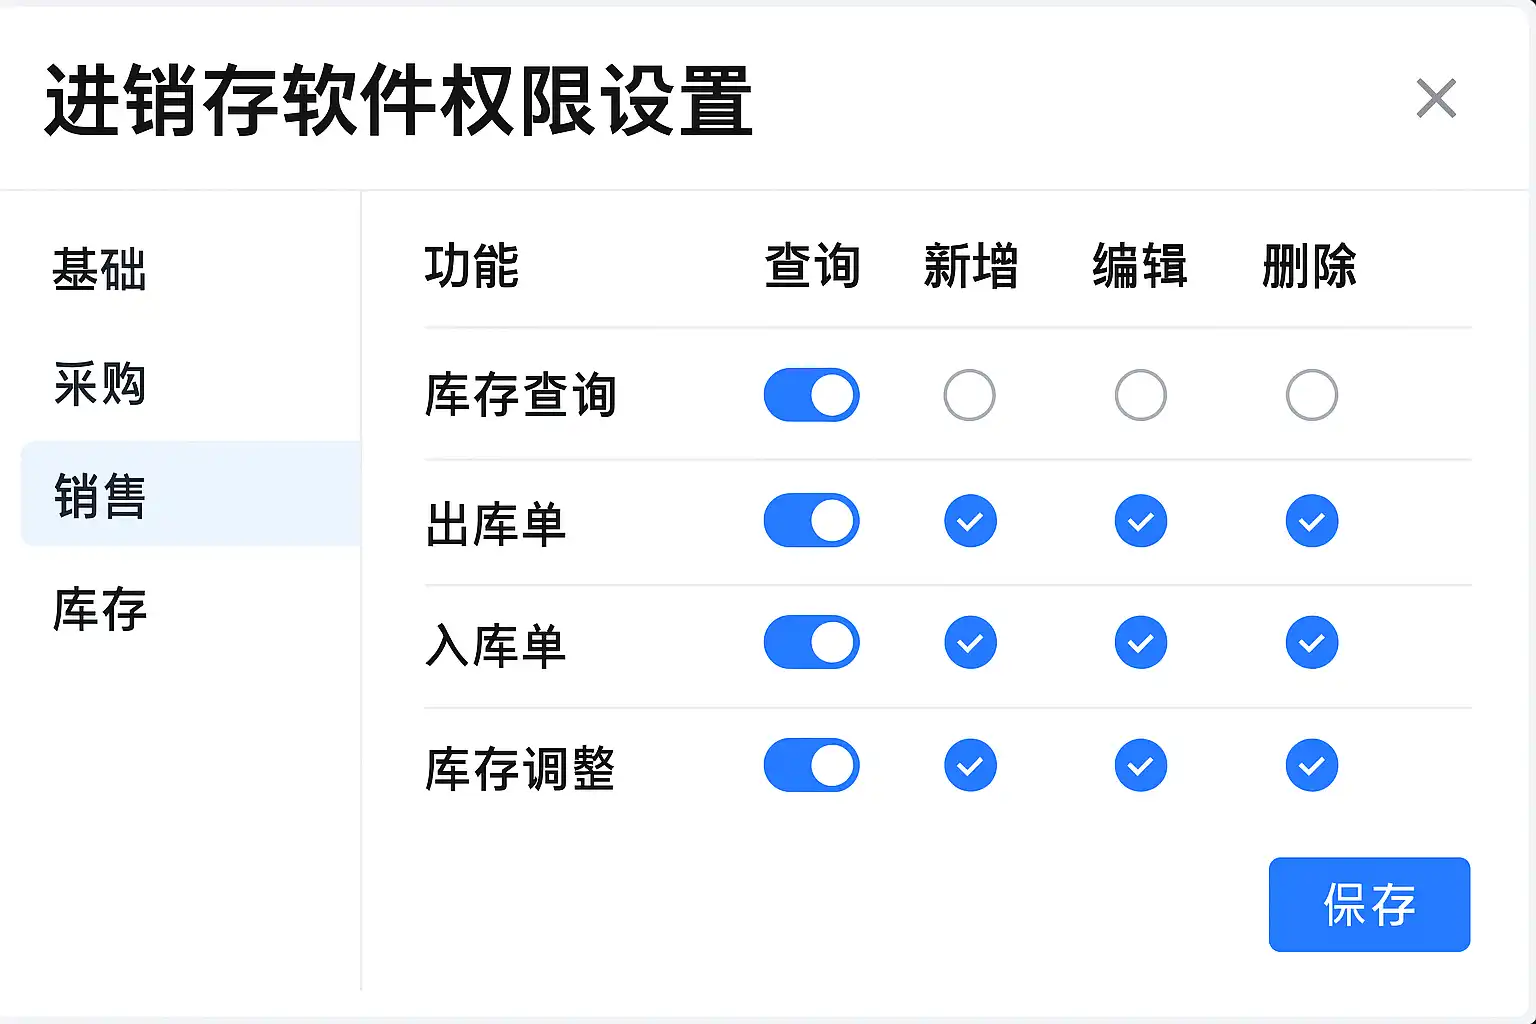Enable 删除 permission for 库存查询

coord(1311,395)
